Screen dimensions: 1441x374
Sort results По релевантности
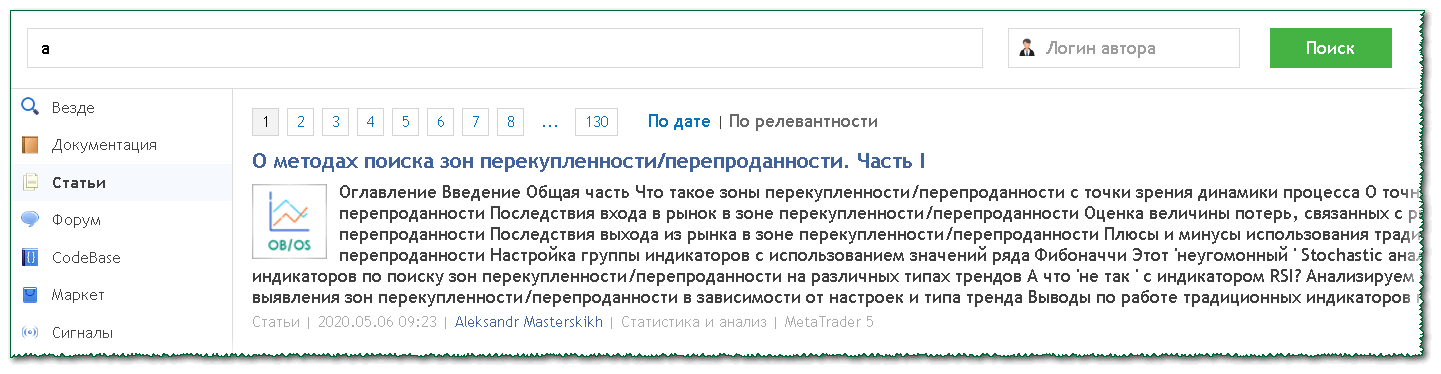point(803,122)
